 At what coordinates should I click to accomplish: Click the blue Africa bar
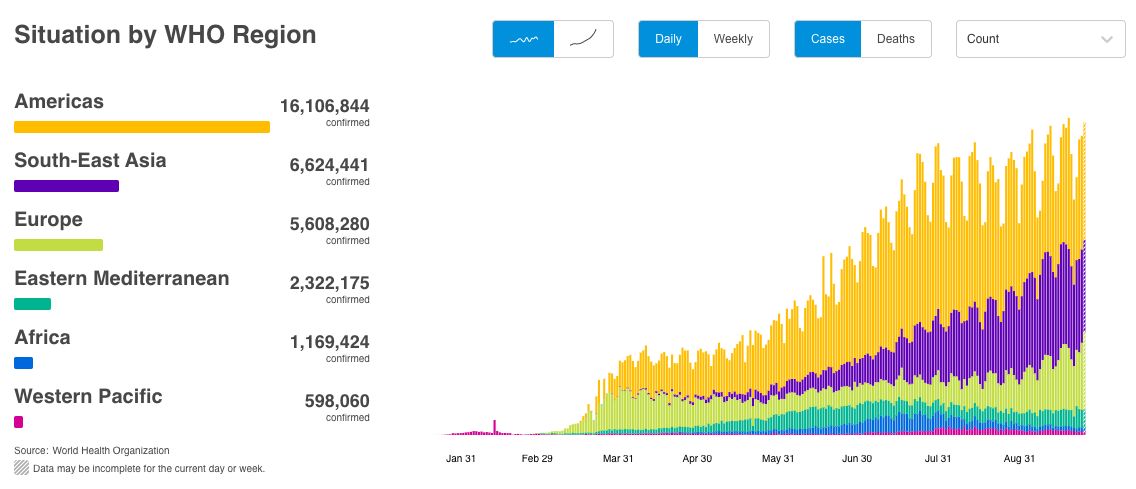pyautogui.click(x=24, y=363)
